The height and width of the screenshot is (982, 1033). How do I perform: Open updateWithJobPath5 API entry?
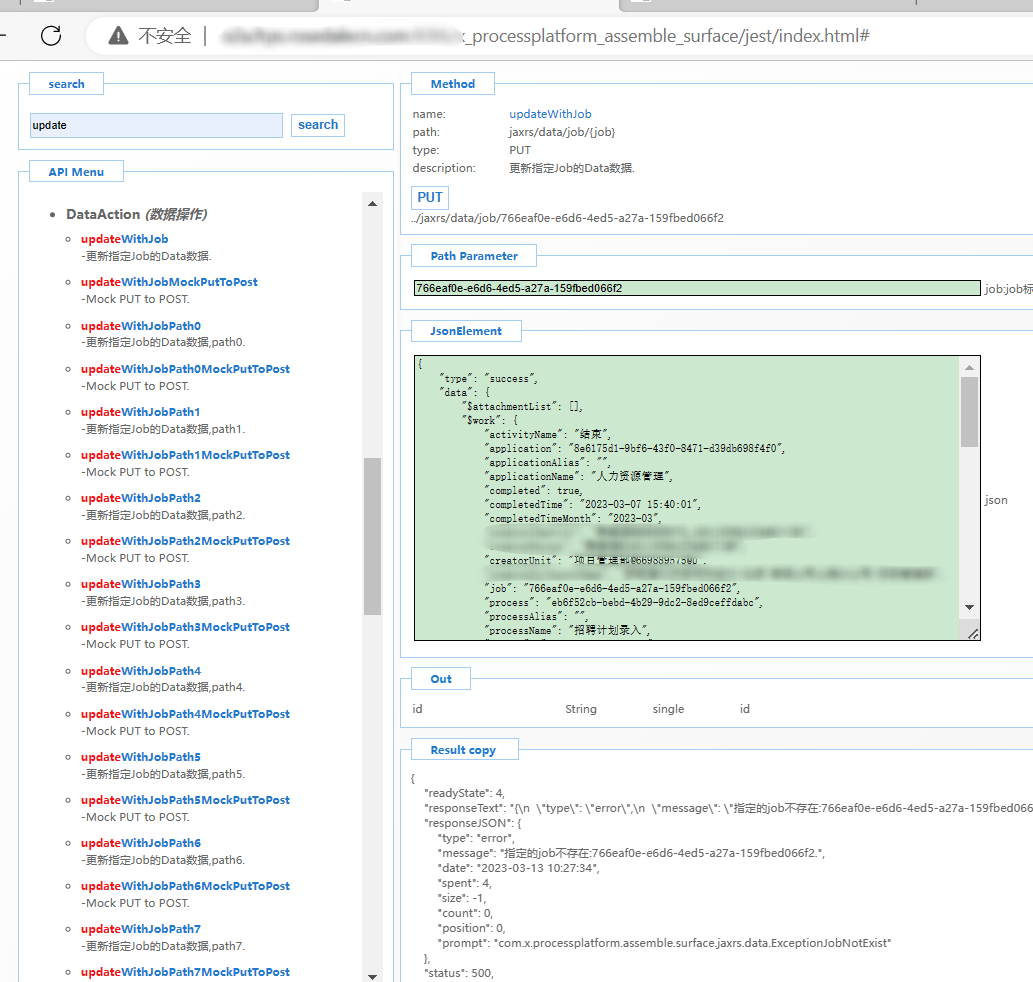pos(140,757)
